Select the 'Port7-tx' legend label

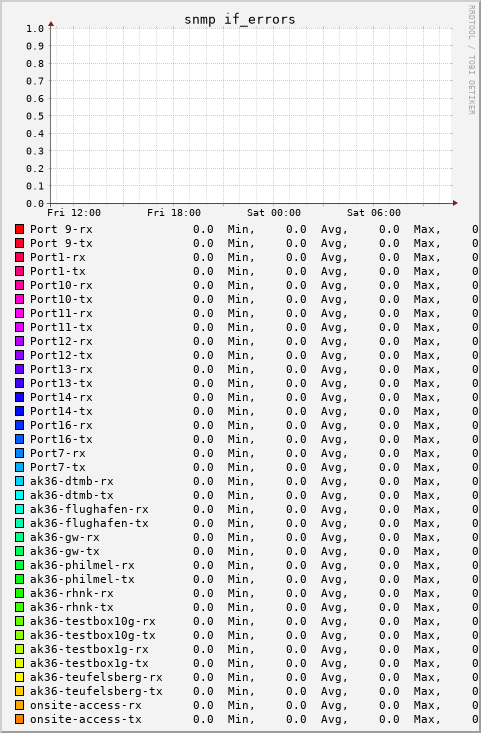[58, 467]
